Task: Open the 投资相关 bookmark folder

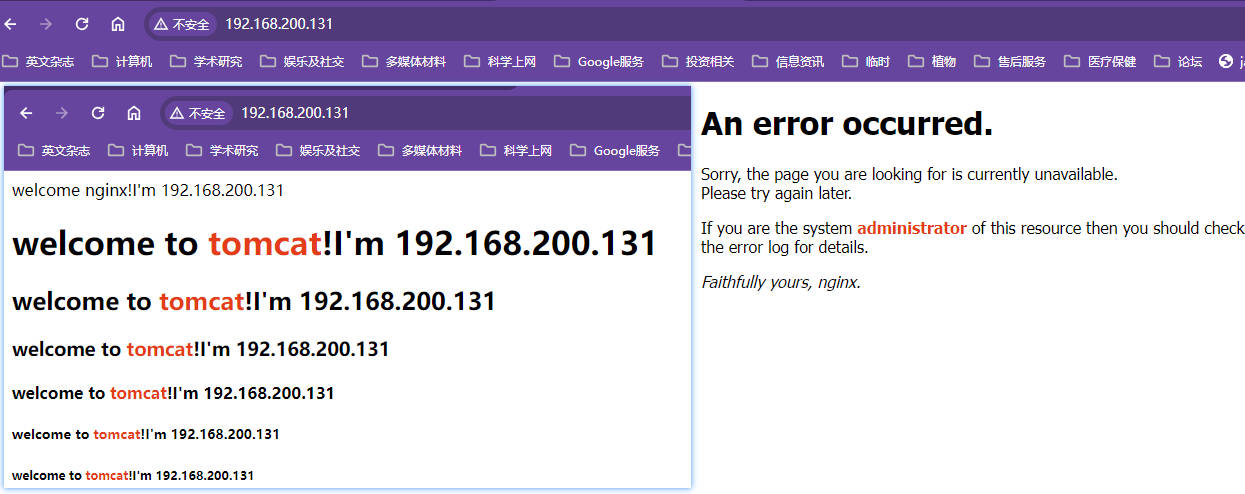Action: pos(698,62)
